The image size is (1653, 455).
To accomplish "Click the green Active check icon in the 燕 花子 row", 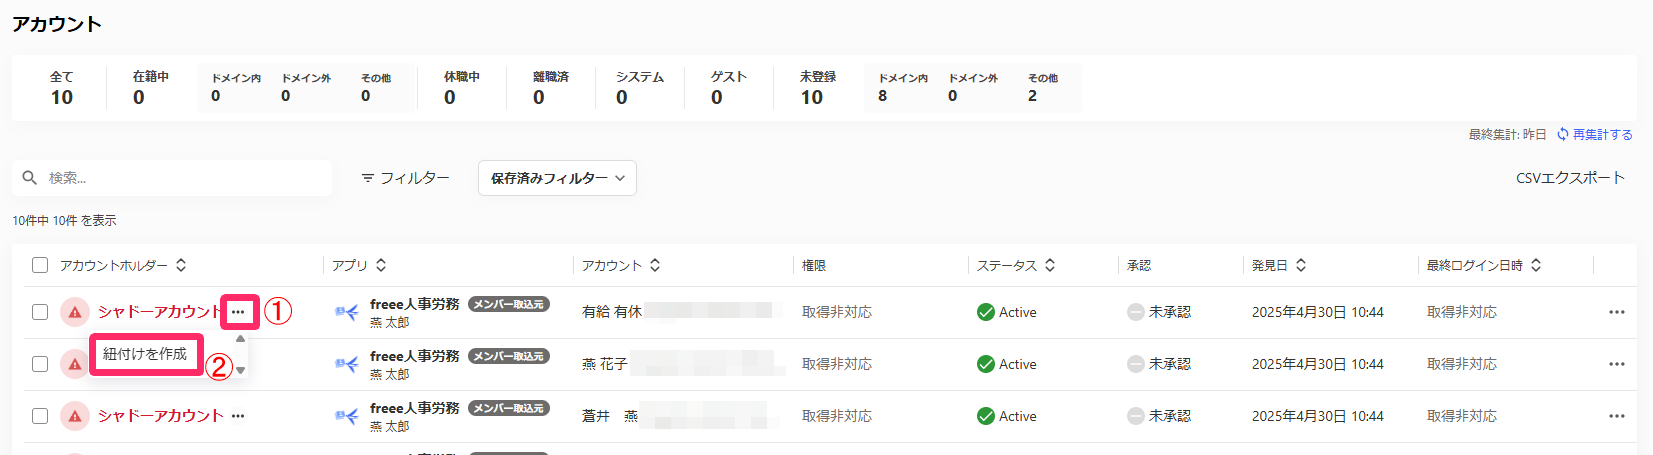I will (986, 364).
